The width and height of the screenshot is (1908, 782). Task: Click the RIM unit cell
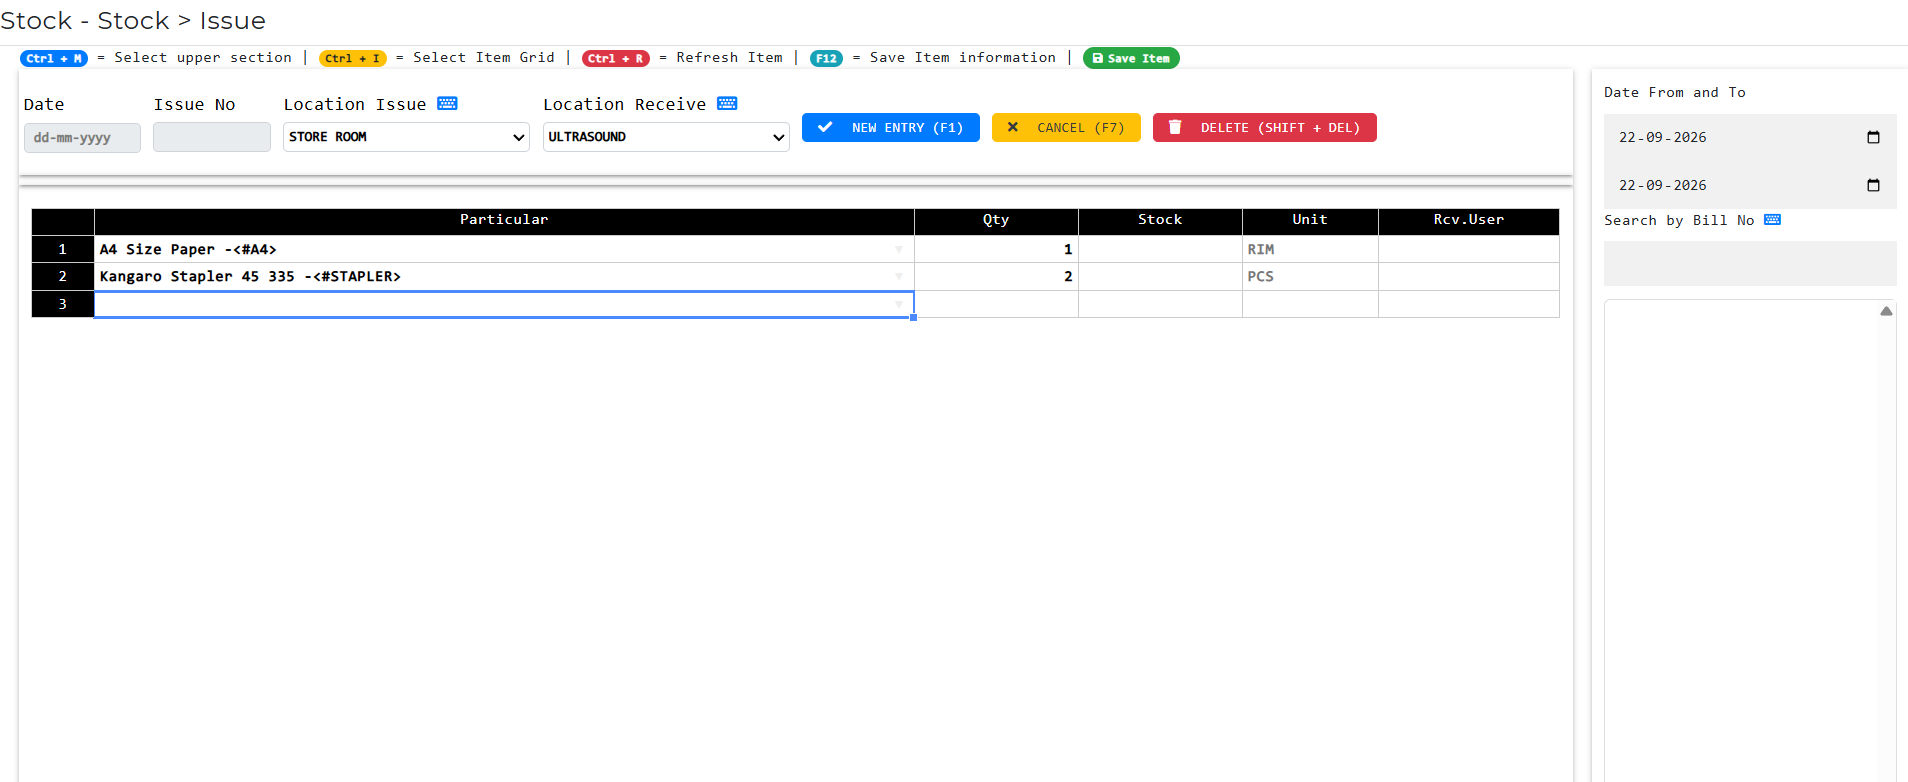1310,250
